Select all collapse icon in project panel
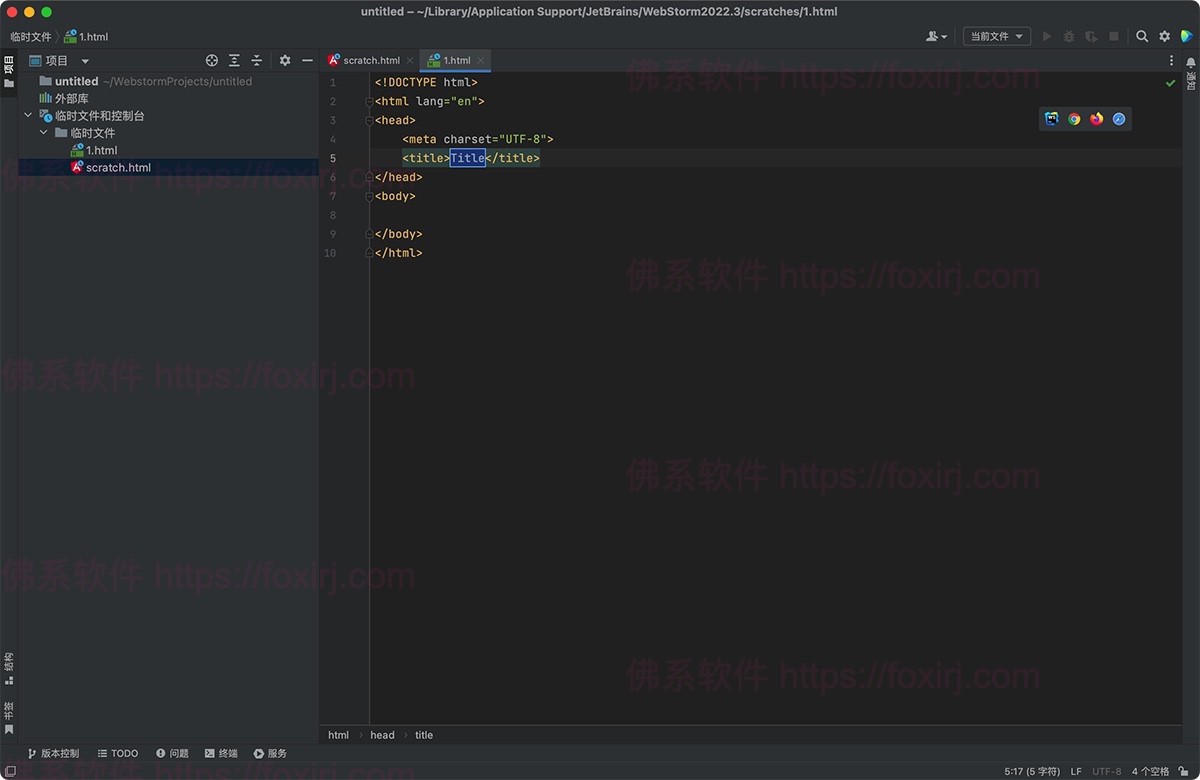 [257, 60]
